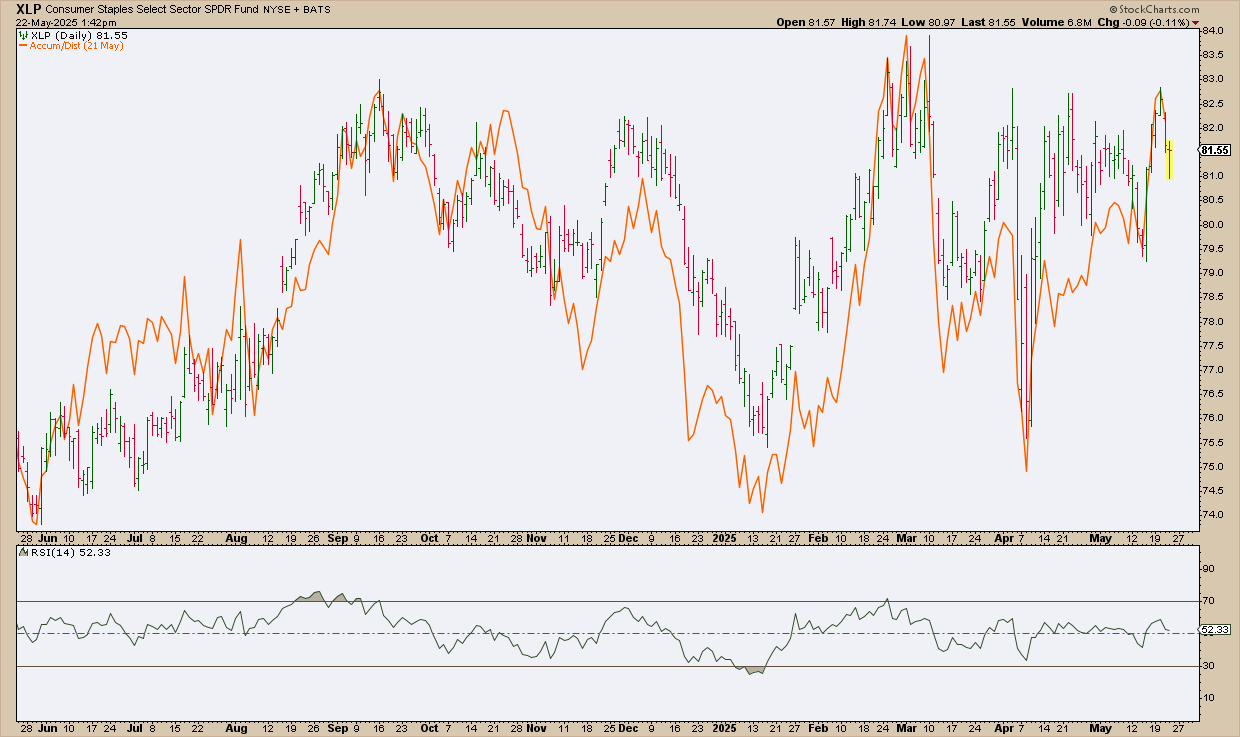Click the 'May' label on the date axis

[x=1101, y=538]
